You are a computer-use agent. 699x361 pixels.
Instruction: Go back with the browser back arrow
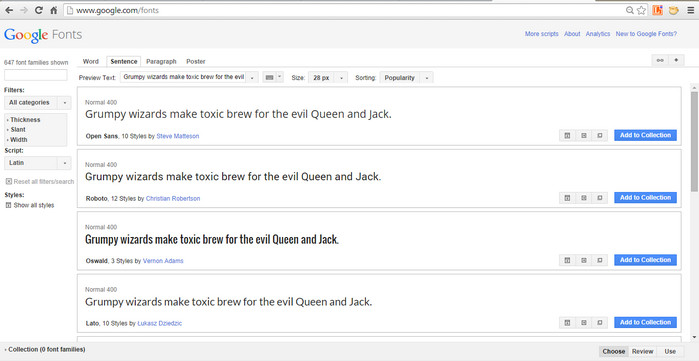point(9,10)
